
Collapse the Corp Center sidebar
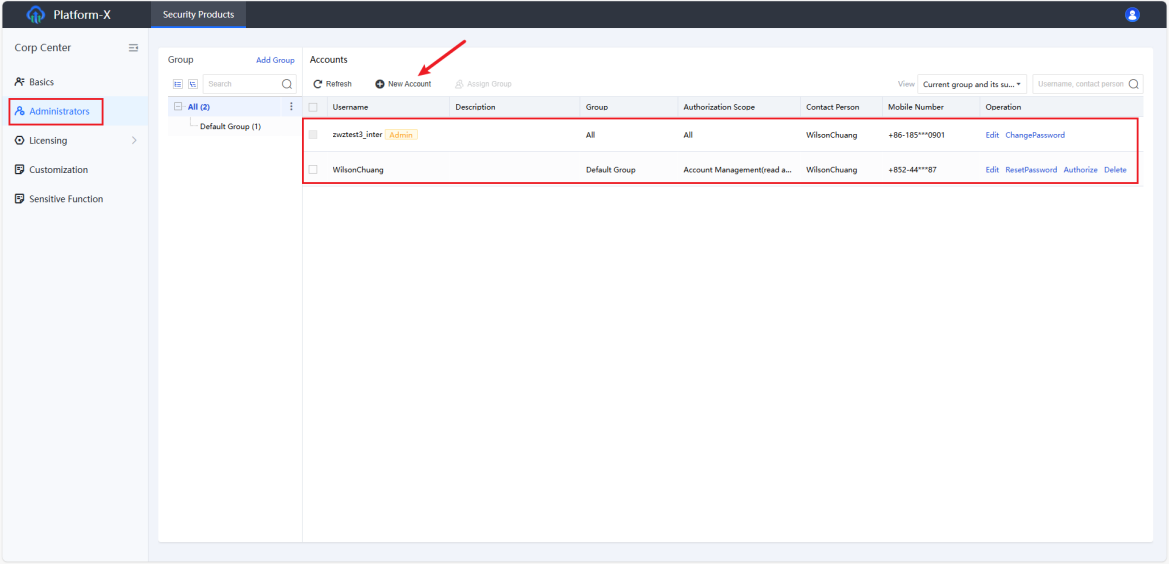[133, 48]
